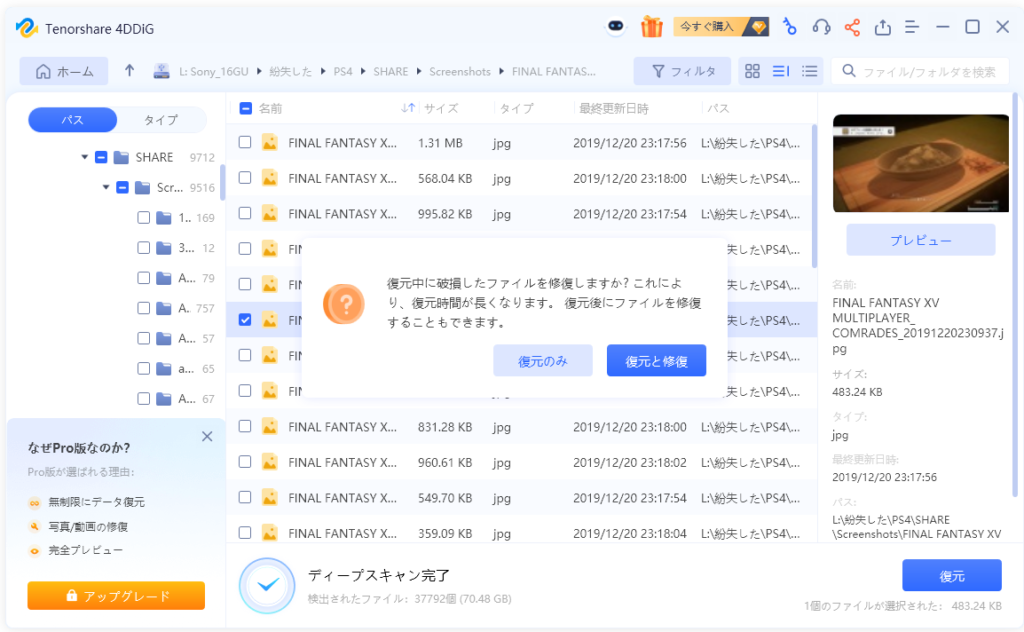Click the details panel vertical scrollbar
Viewport: 1024px width, 632px height.
[x=1015, y=294]
